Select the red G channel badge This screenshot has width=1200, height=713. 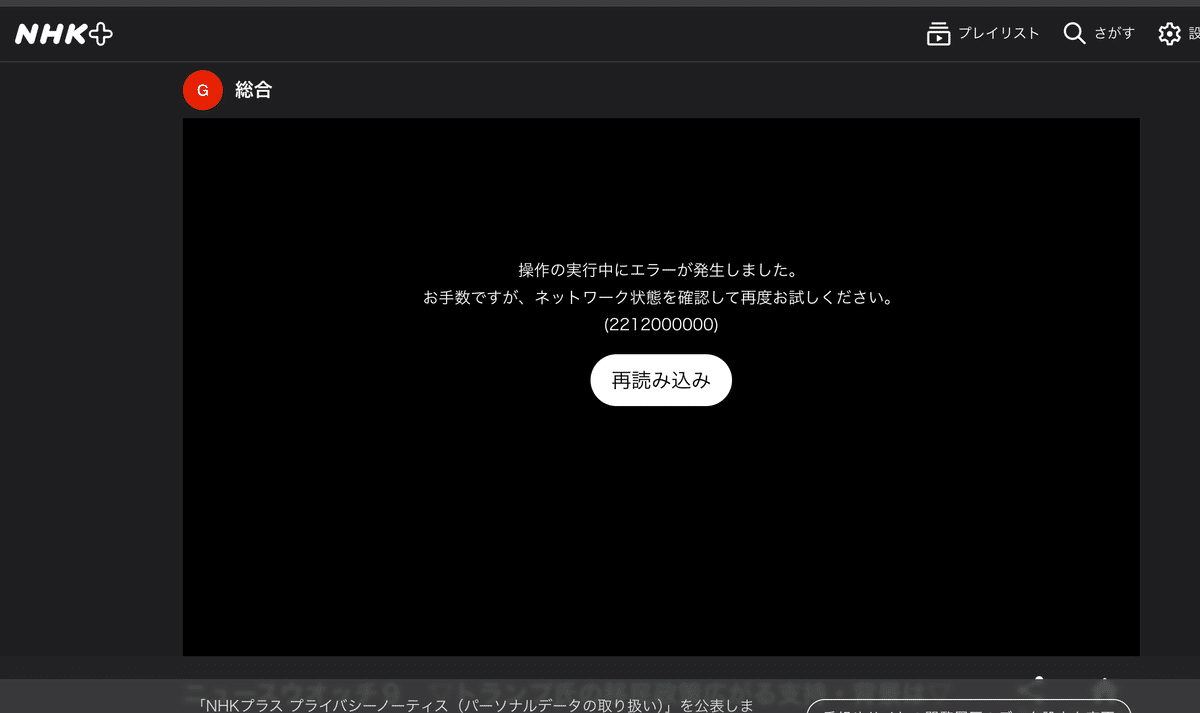tap(202, 90)
